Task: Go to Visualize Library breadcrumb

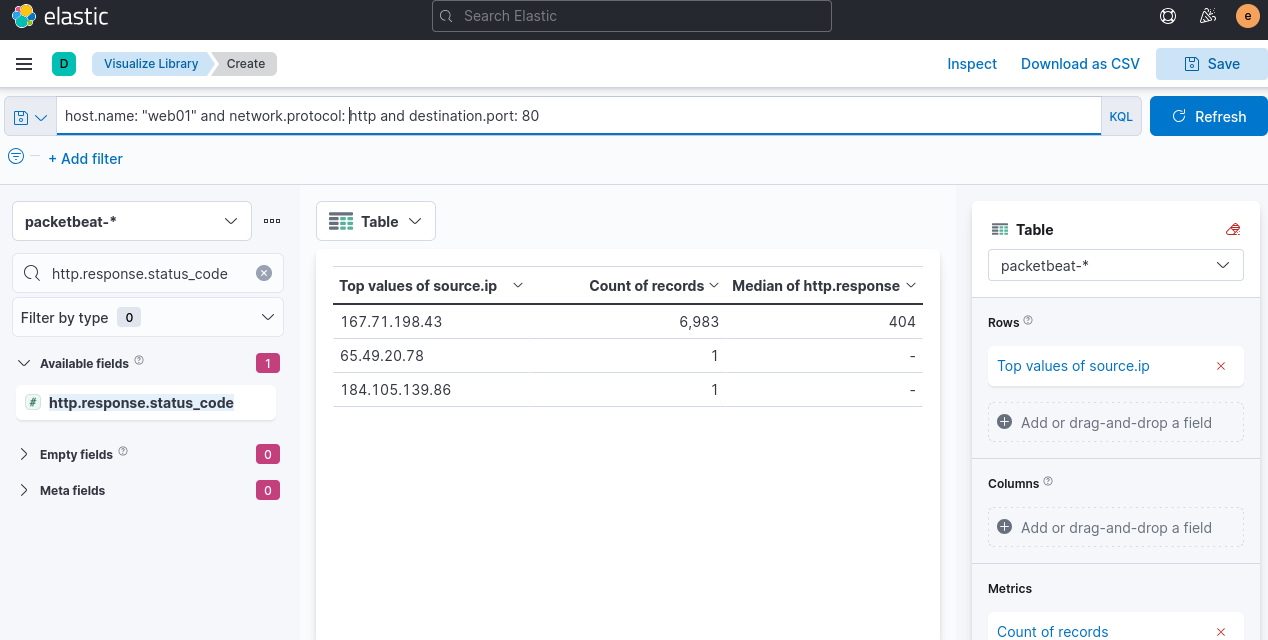Action: click(x=151, y=64)
